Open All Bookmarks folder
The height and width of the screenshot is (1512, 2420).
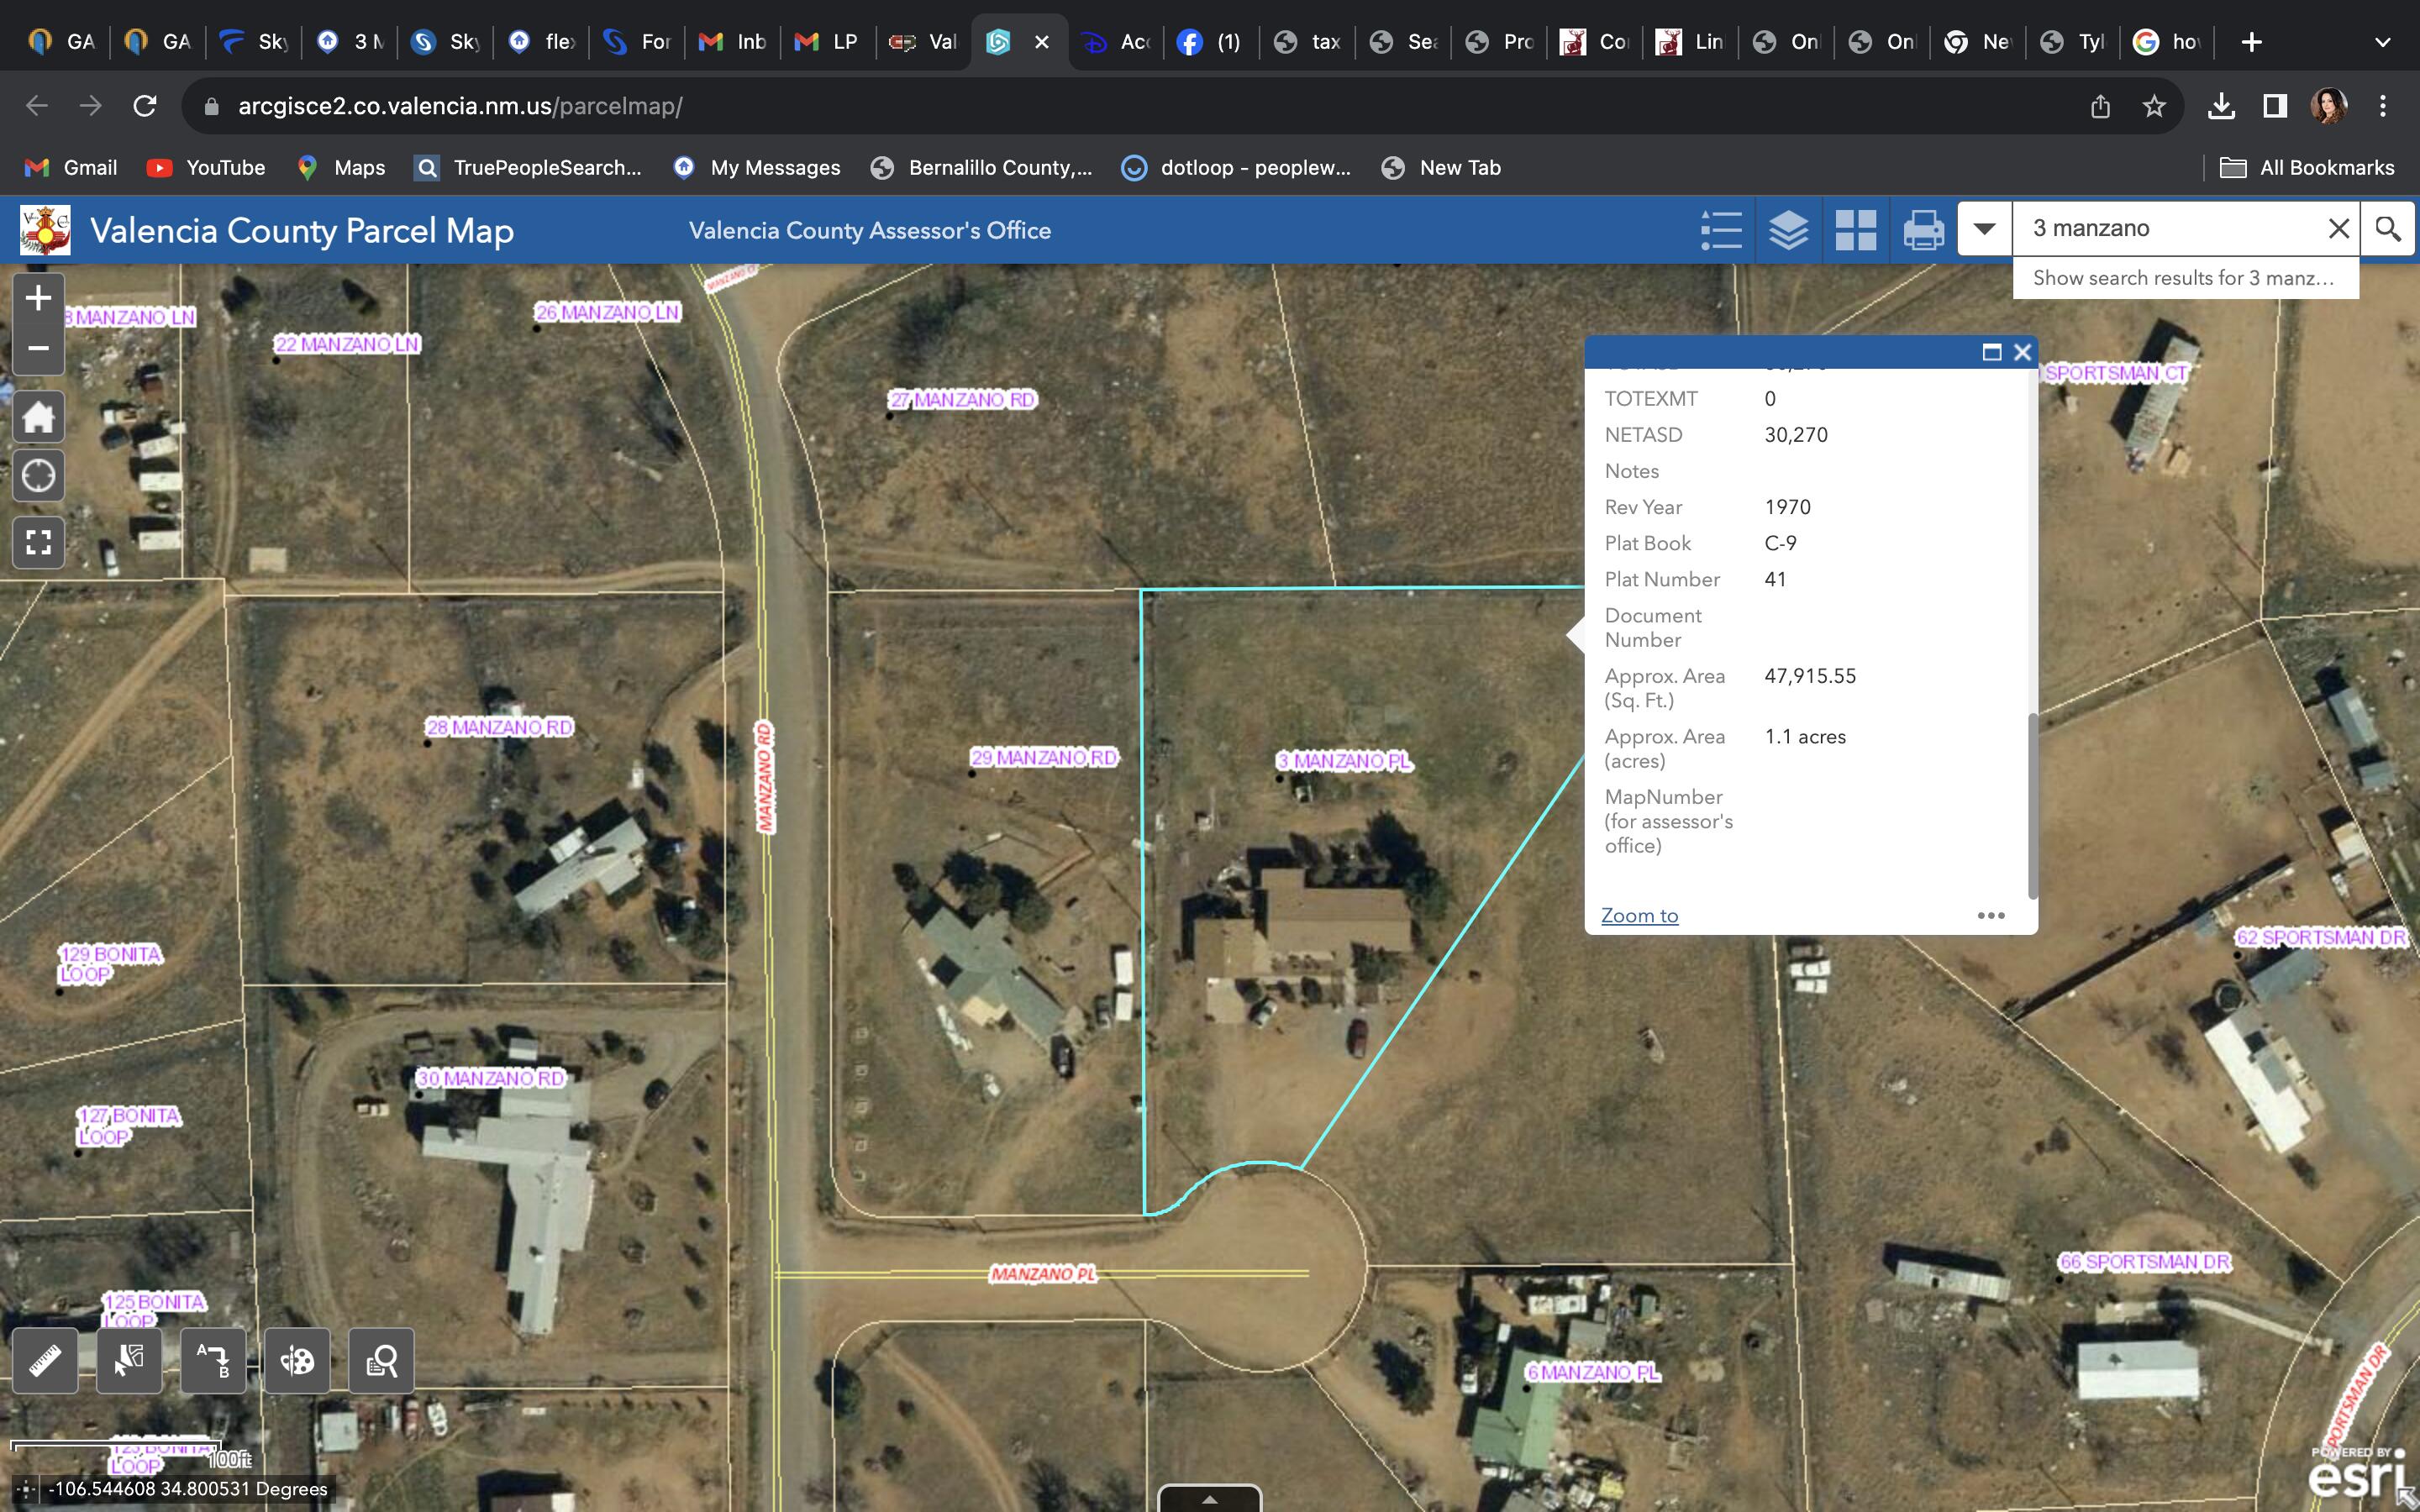click(2307, 168)
